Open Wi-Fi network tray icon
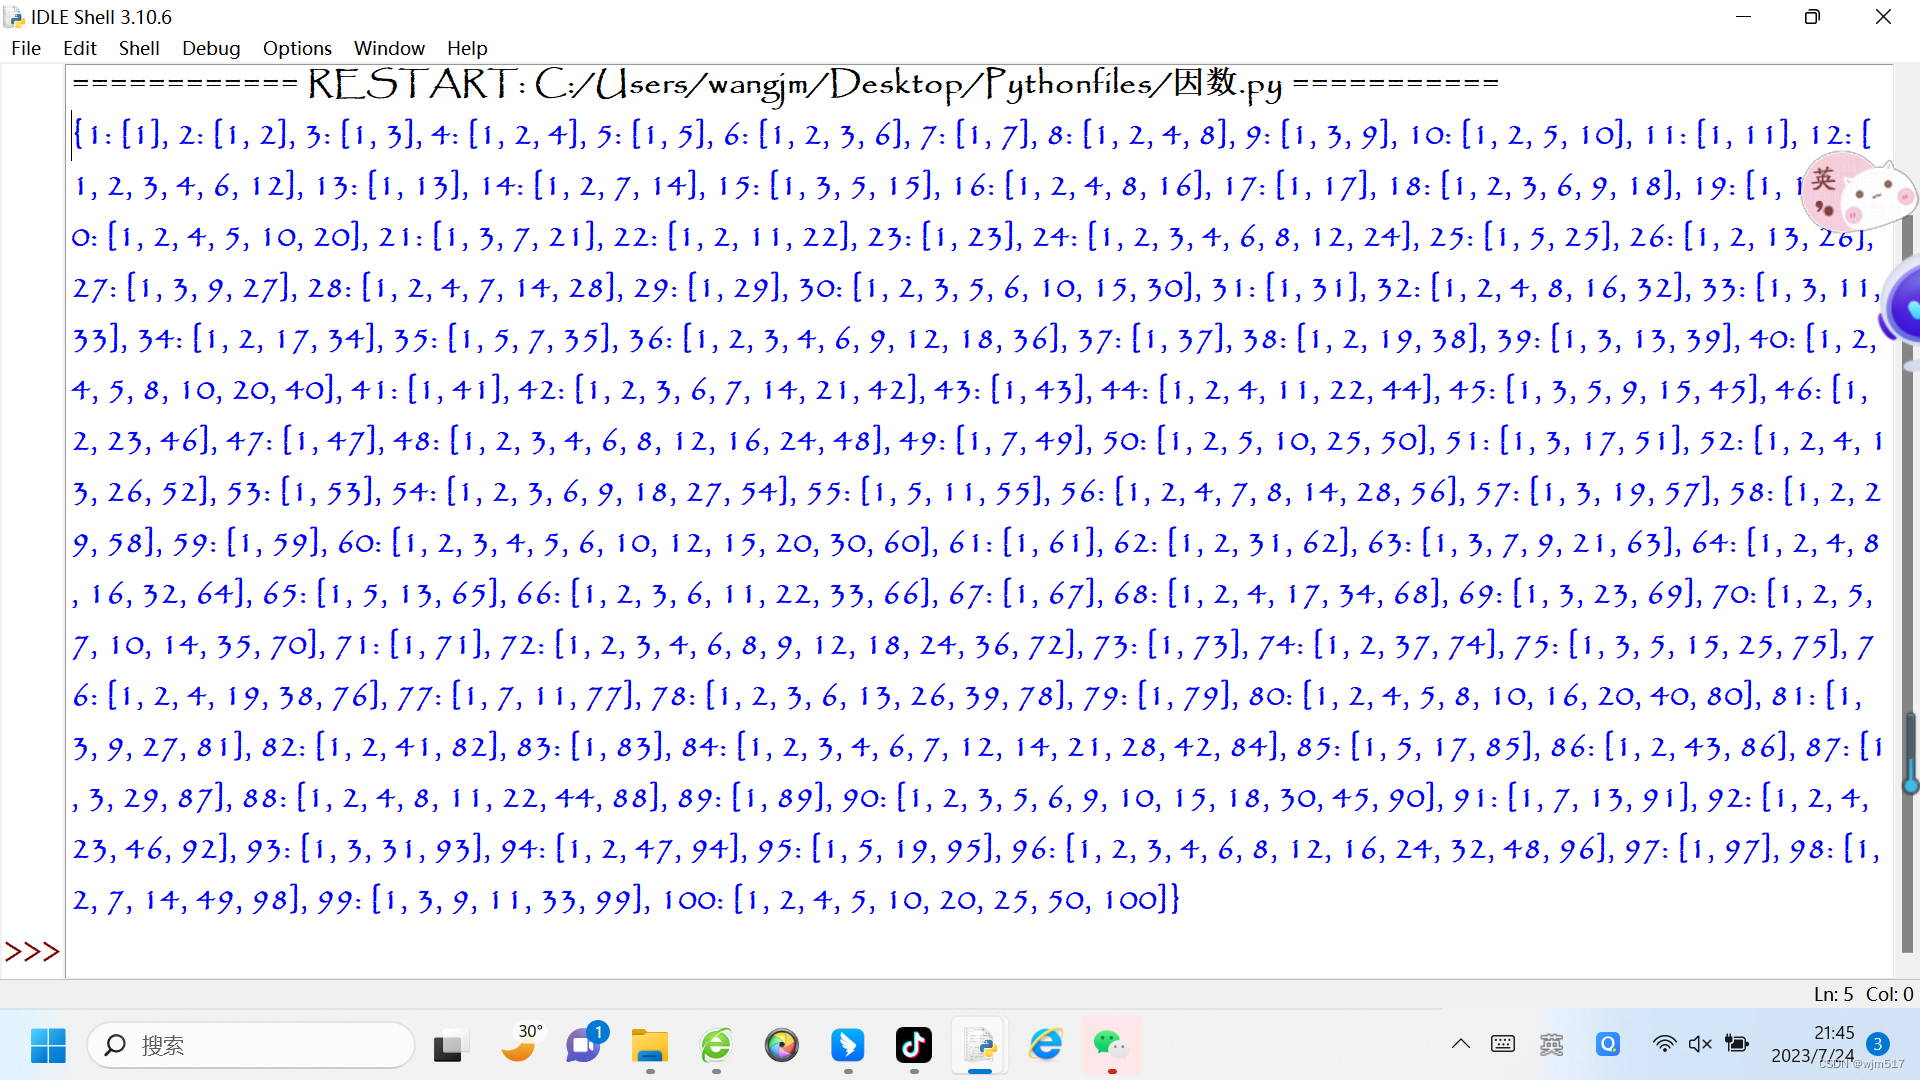Viewport: 1920px width, 1080px height. [x=1664, y=1044]
